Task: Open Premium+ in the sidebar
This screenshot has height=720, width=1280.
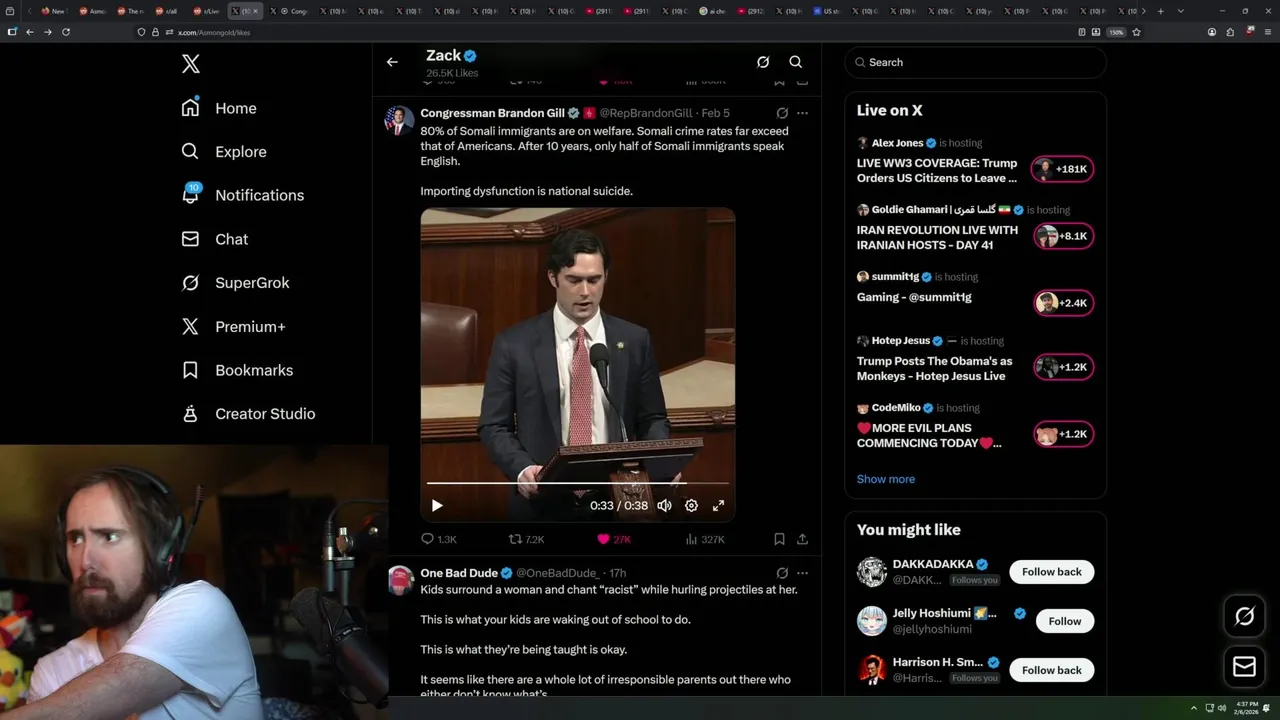Action: tap(233, 326)
